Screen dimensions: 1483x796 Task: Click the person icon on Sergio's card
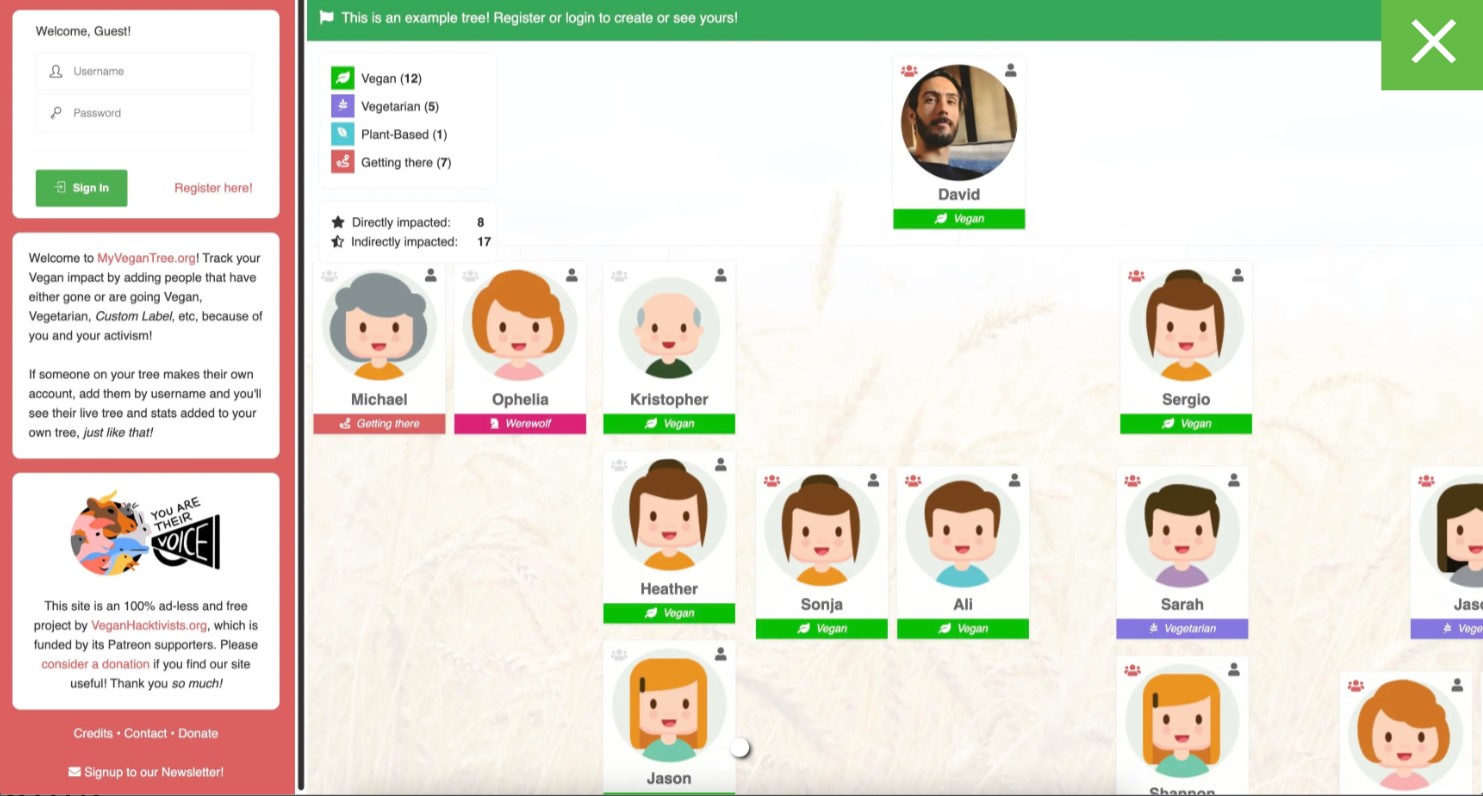click(x=1238, y=275)
